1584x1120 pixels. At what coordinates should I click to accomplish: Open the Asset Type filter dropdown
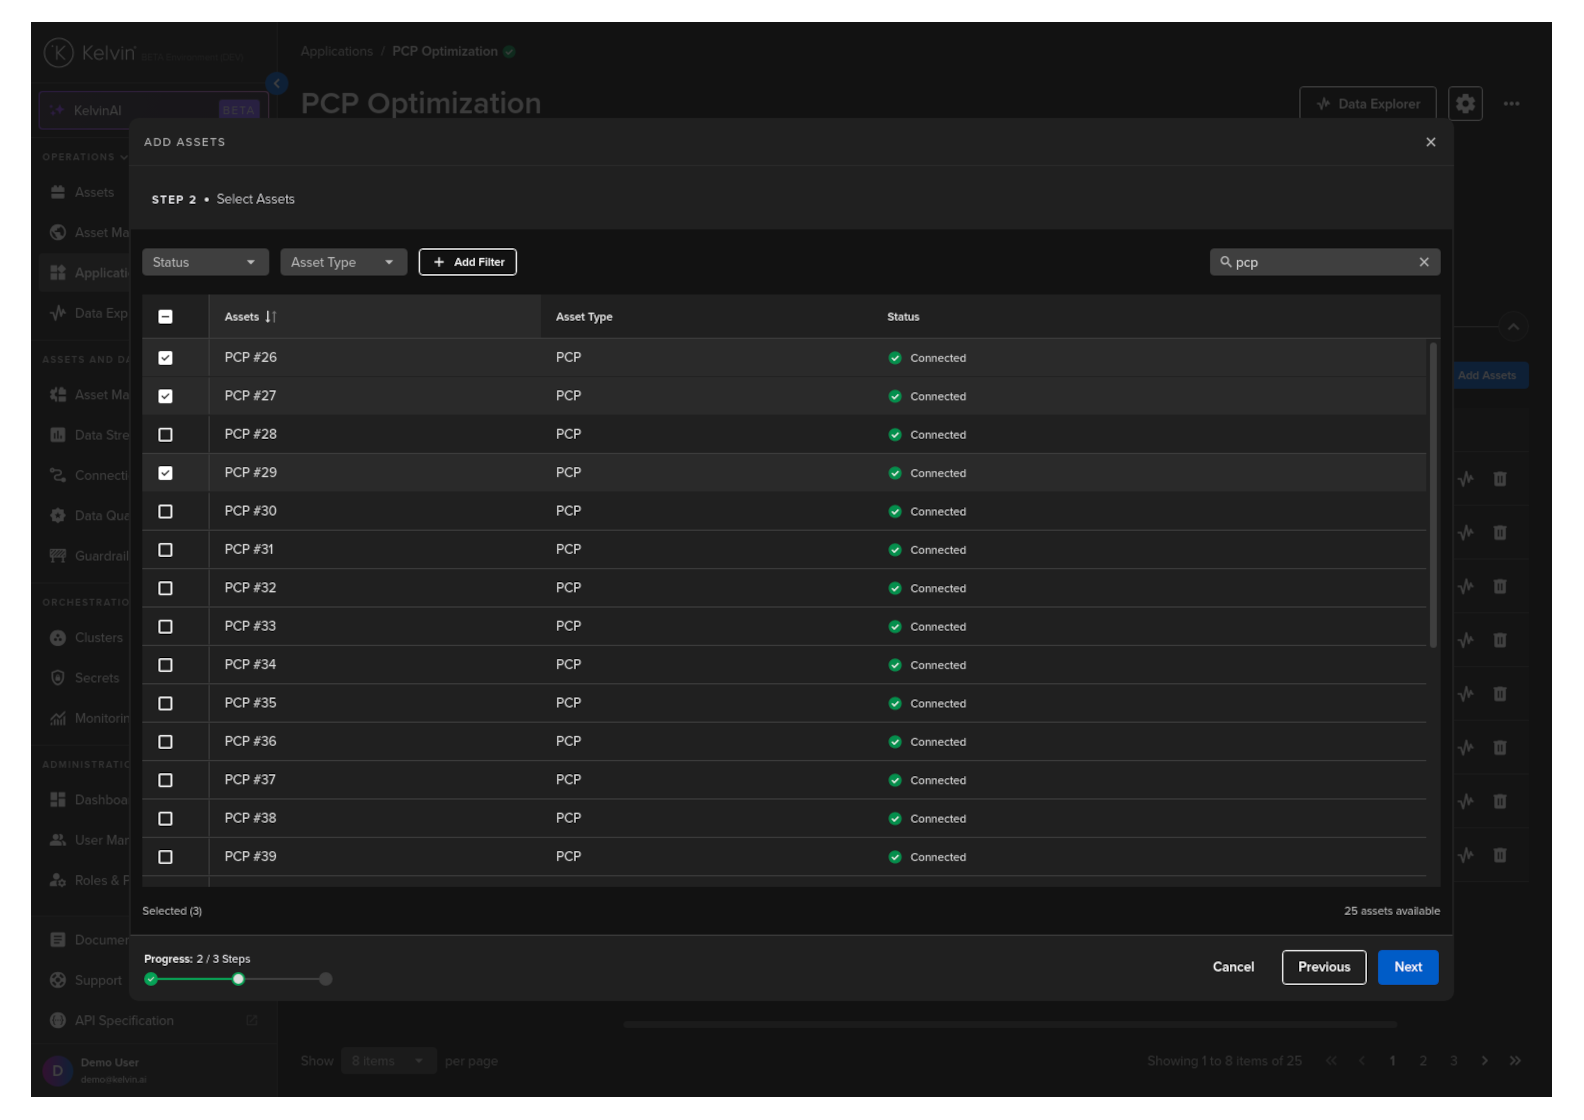coord(343,262)
